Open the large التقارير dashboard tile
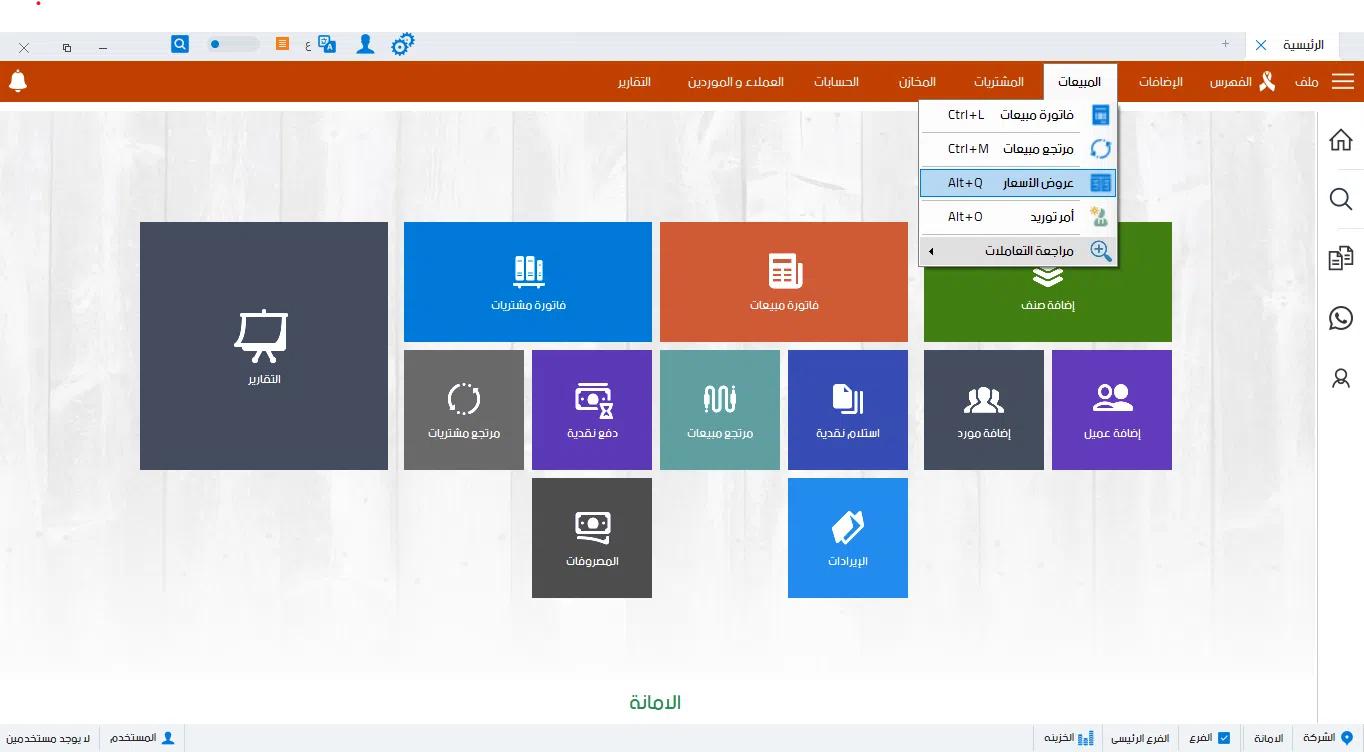Viewport: 1364px width, 752px height. point(264,346)
